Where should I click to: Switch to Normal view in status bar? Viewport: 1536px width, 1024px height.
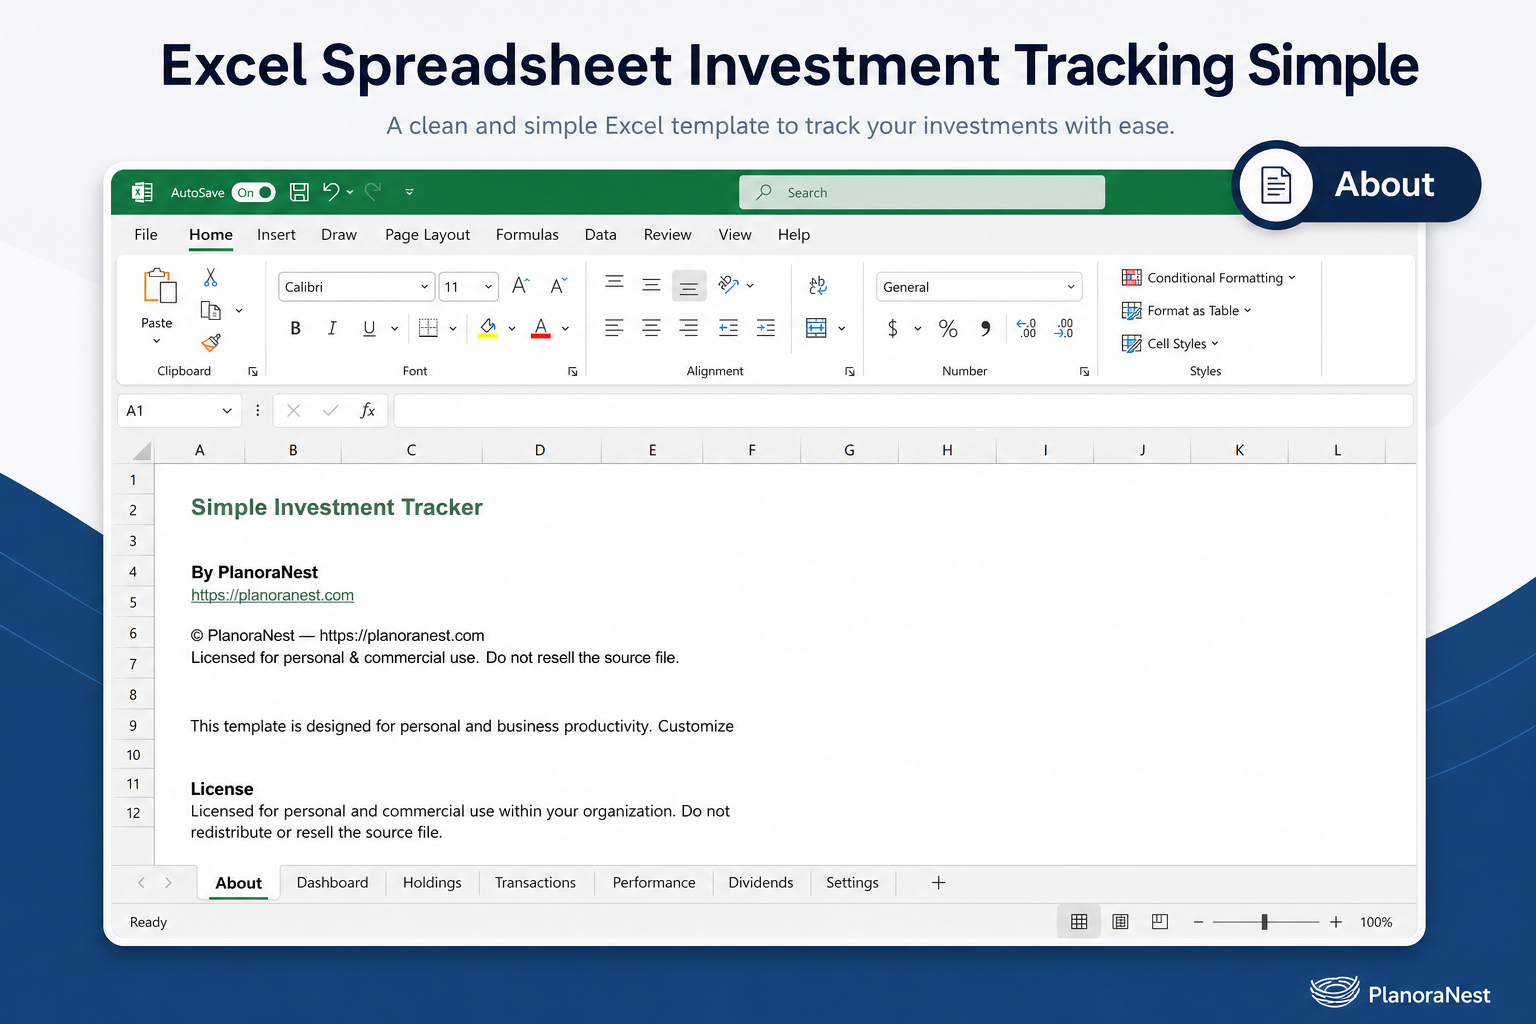click(1079, 922)
